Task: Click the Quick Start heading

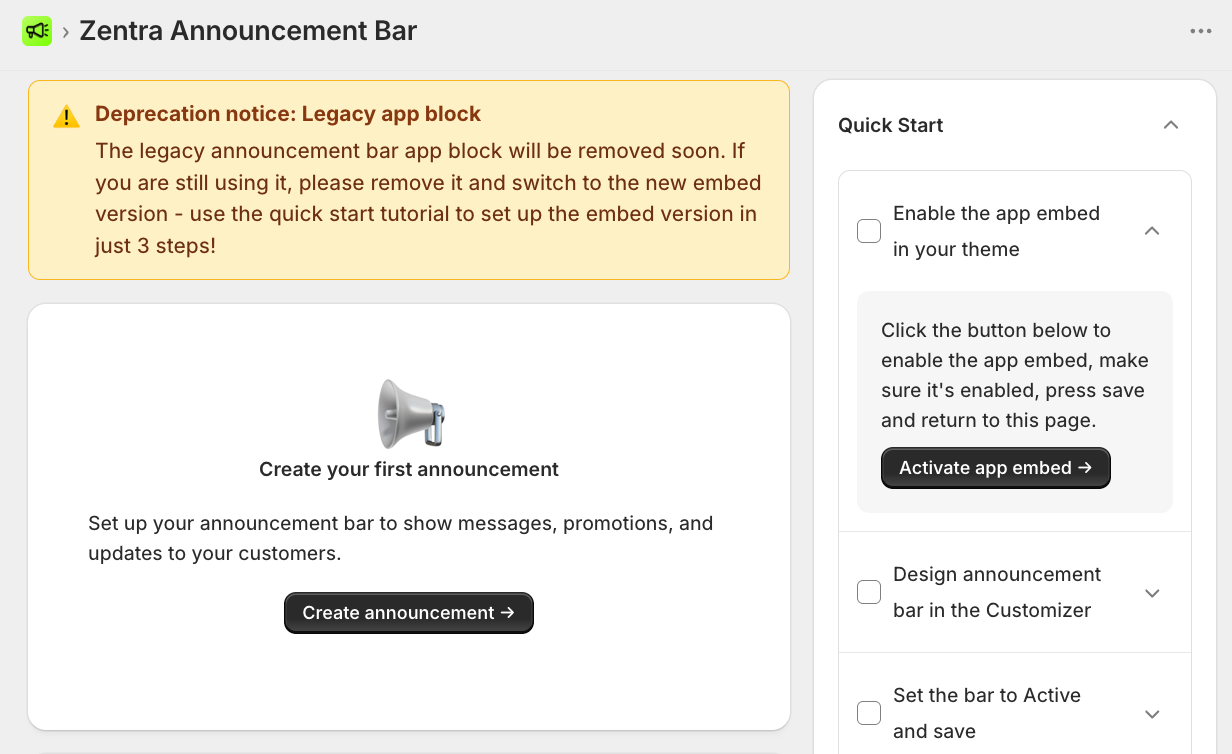Action: [891, 125]
